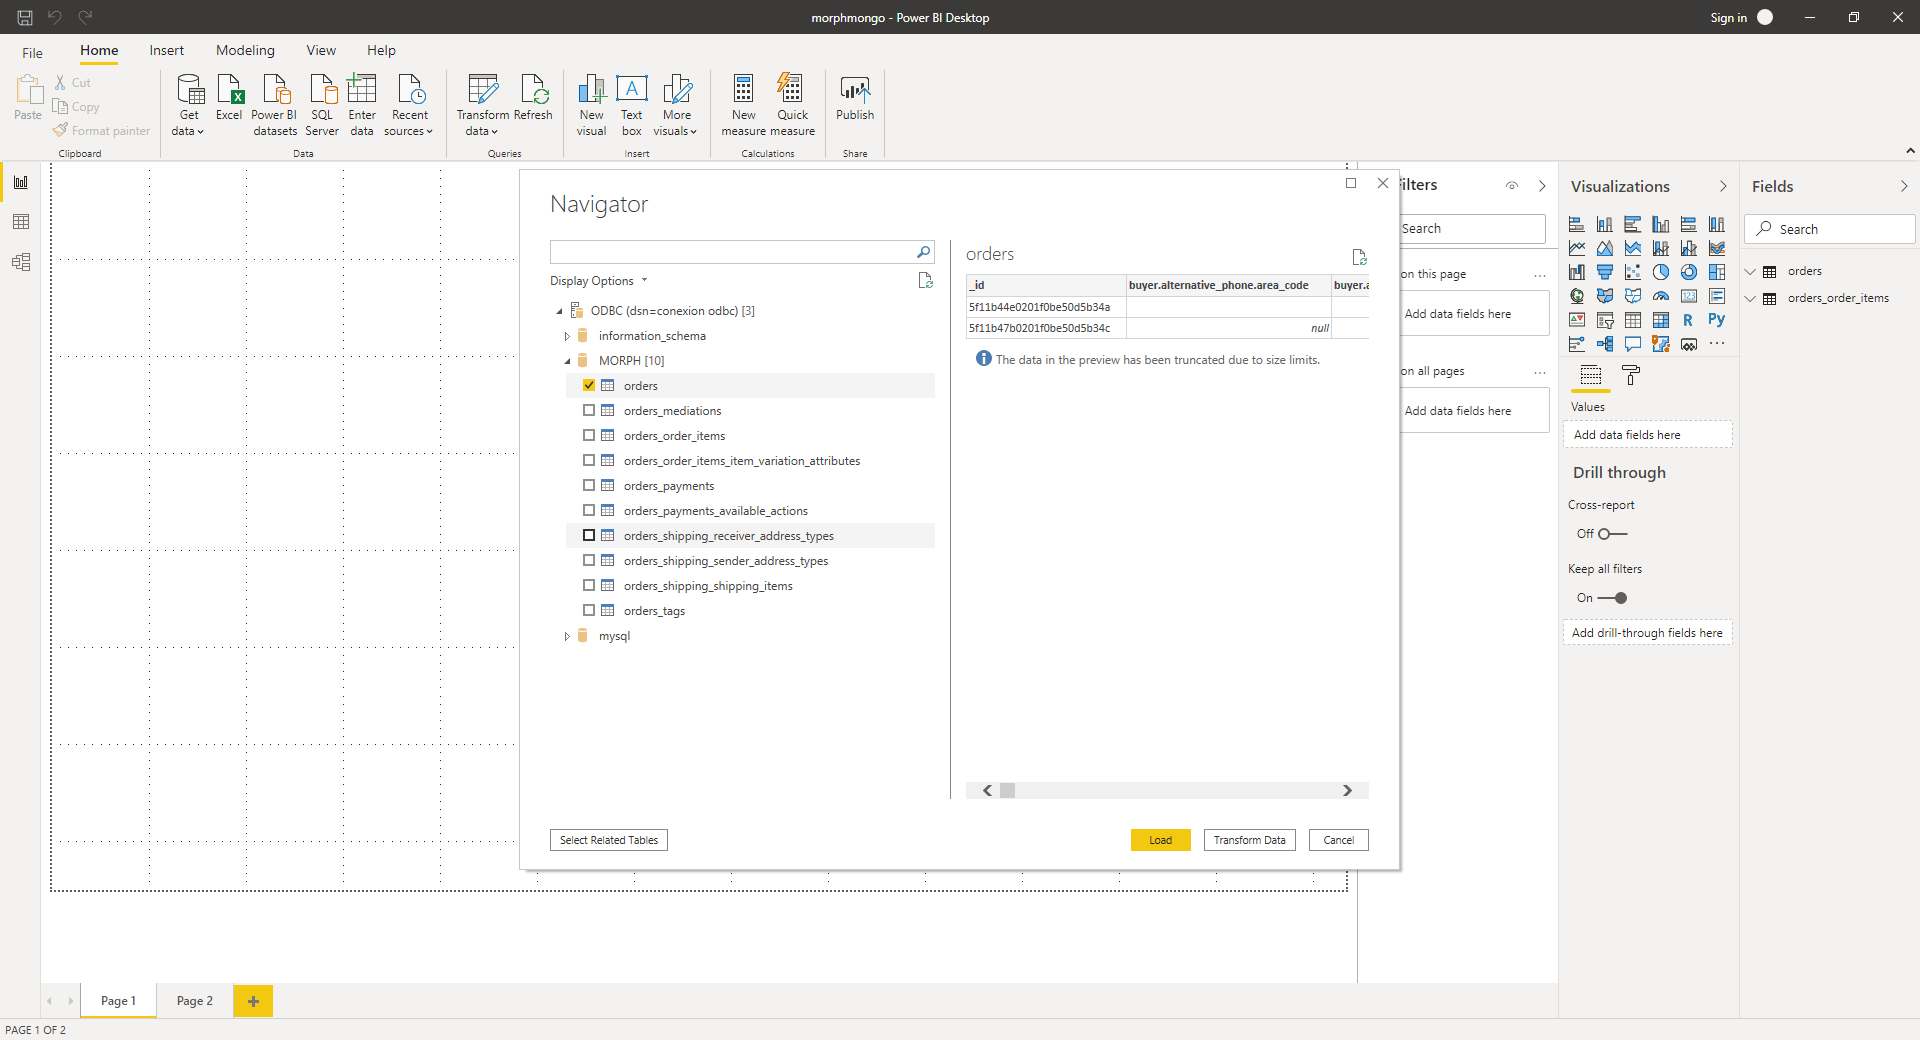Check the orders_order_items table checkbox
Image resolution: width=1920 pixels, height=1040 pixels.
click(589, 435)
